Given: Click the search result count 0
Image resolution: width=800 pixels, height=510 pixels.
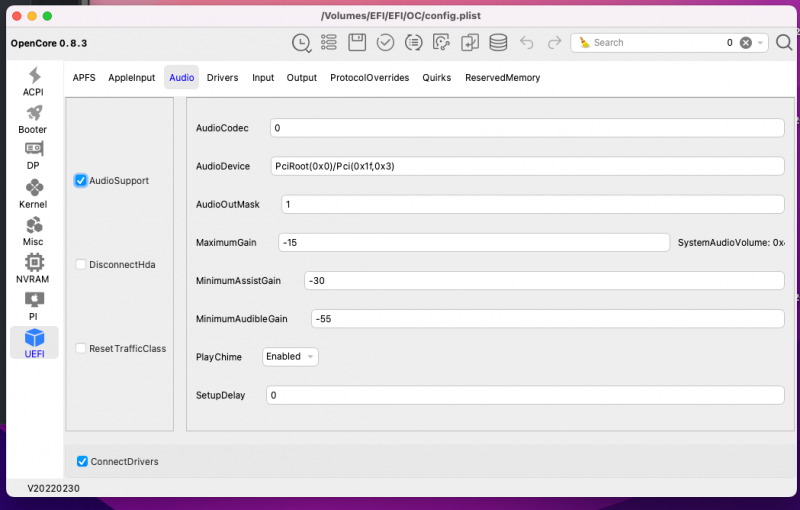Looking at the screenshot, I should pyautogui.click(x=730, y=43).
